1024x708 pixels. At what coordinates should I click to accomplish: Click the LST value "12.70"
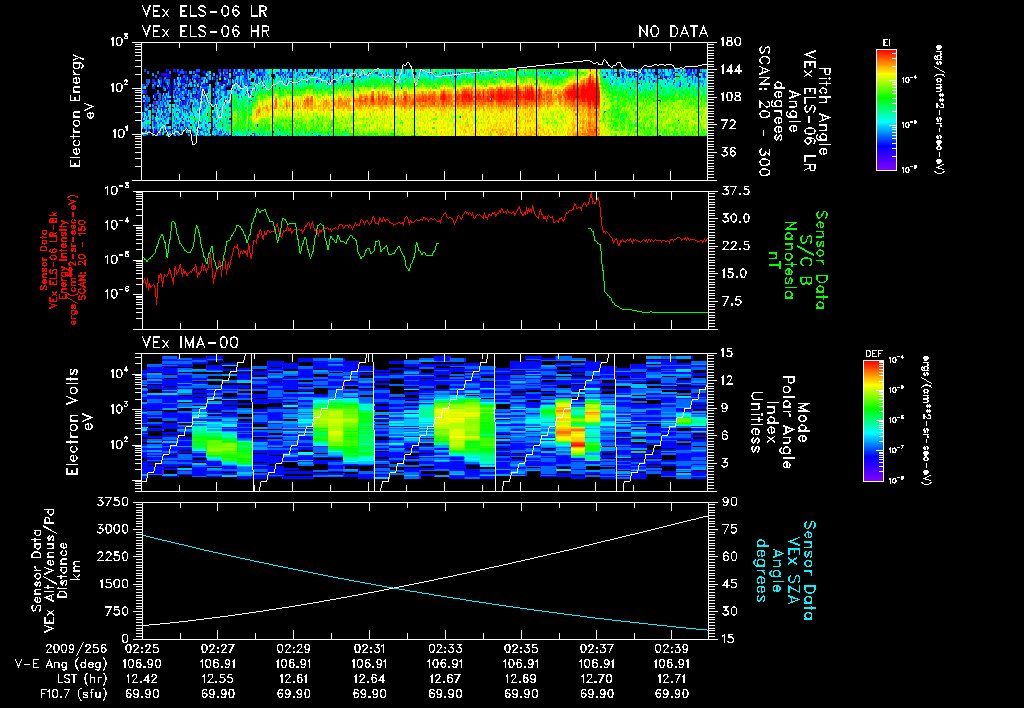tap(596, 679)
